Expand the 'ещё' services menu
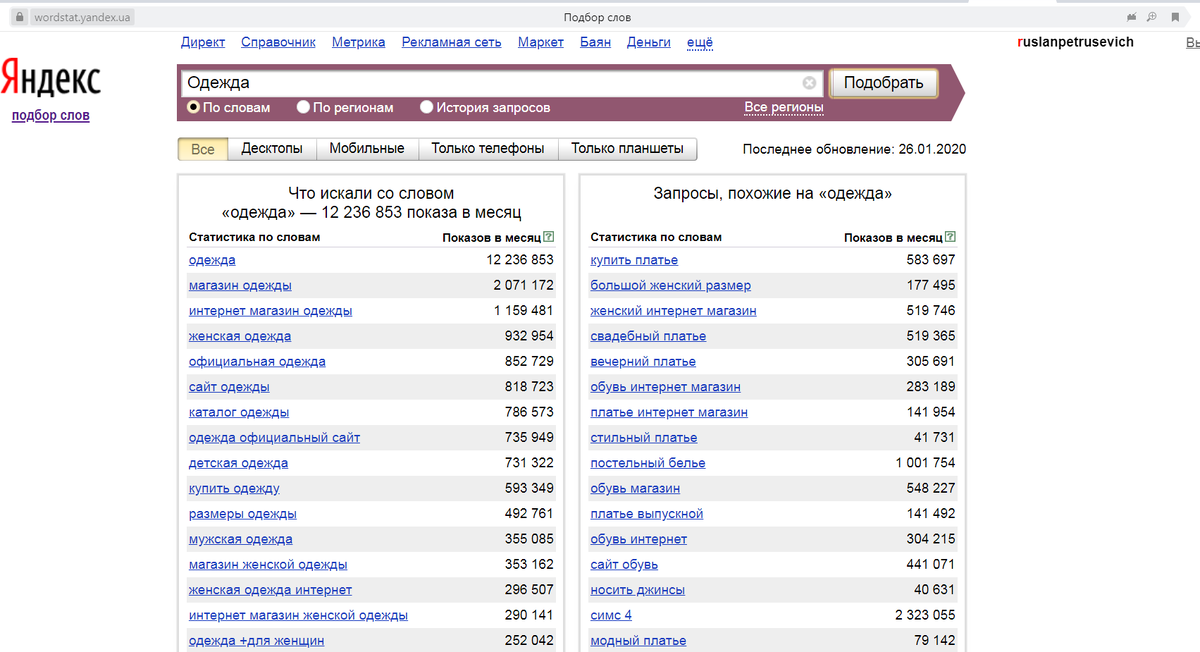This screenshot has height=652, width=1200. click(x=700, y=42)
